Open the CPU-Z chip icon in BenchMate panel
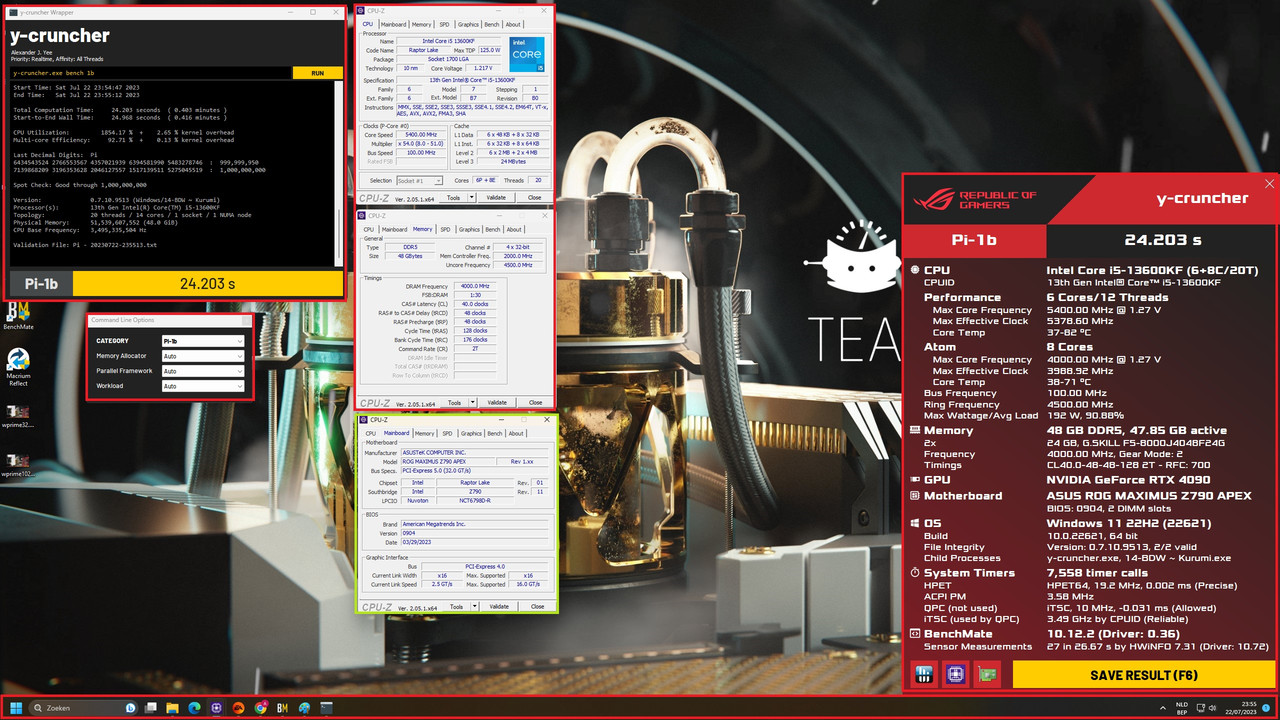1280x720 pixels. coord(956,674)
